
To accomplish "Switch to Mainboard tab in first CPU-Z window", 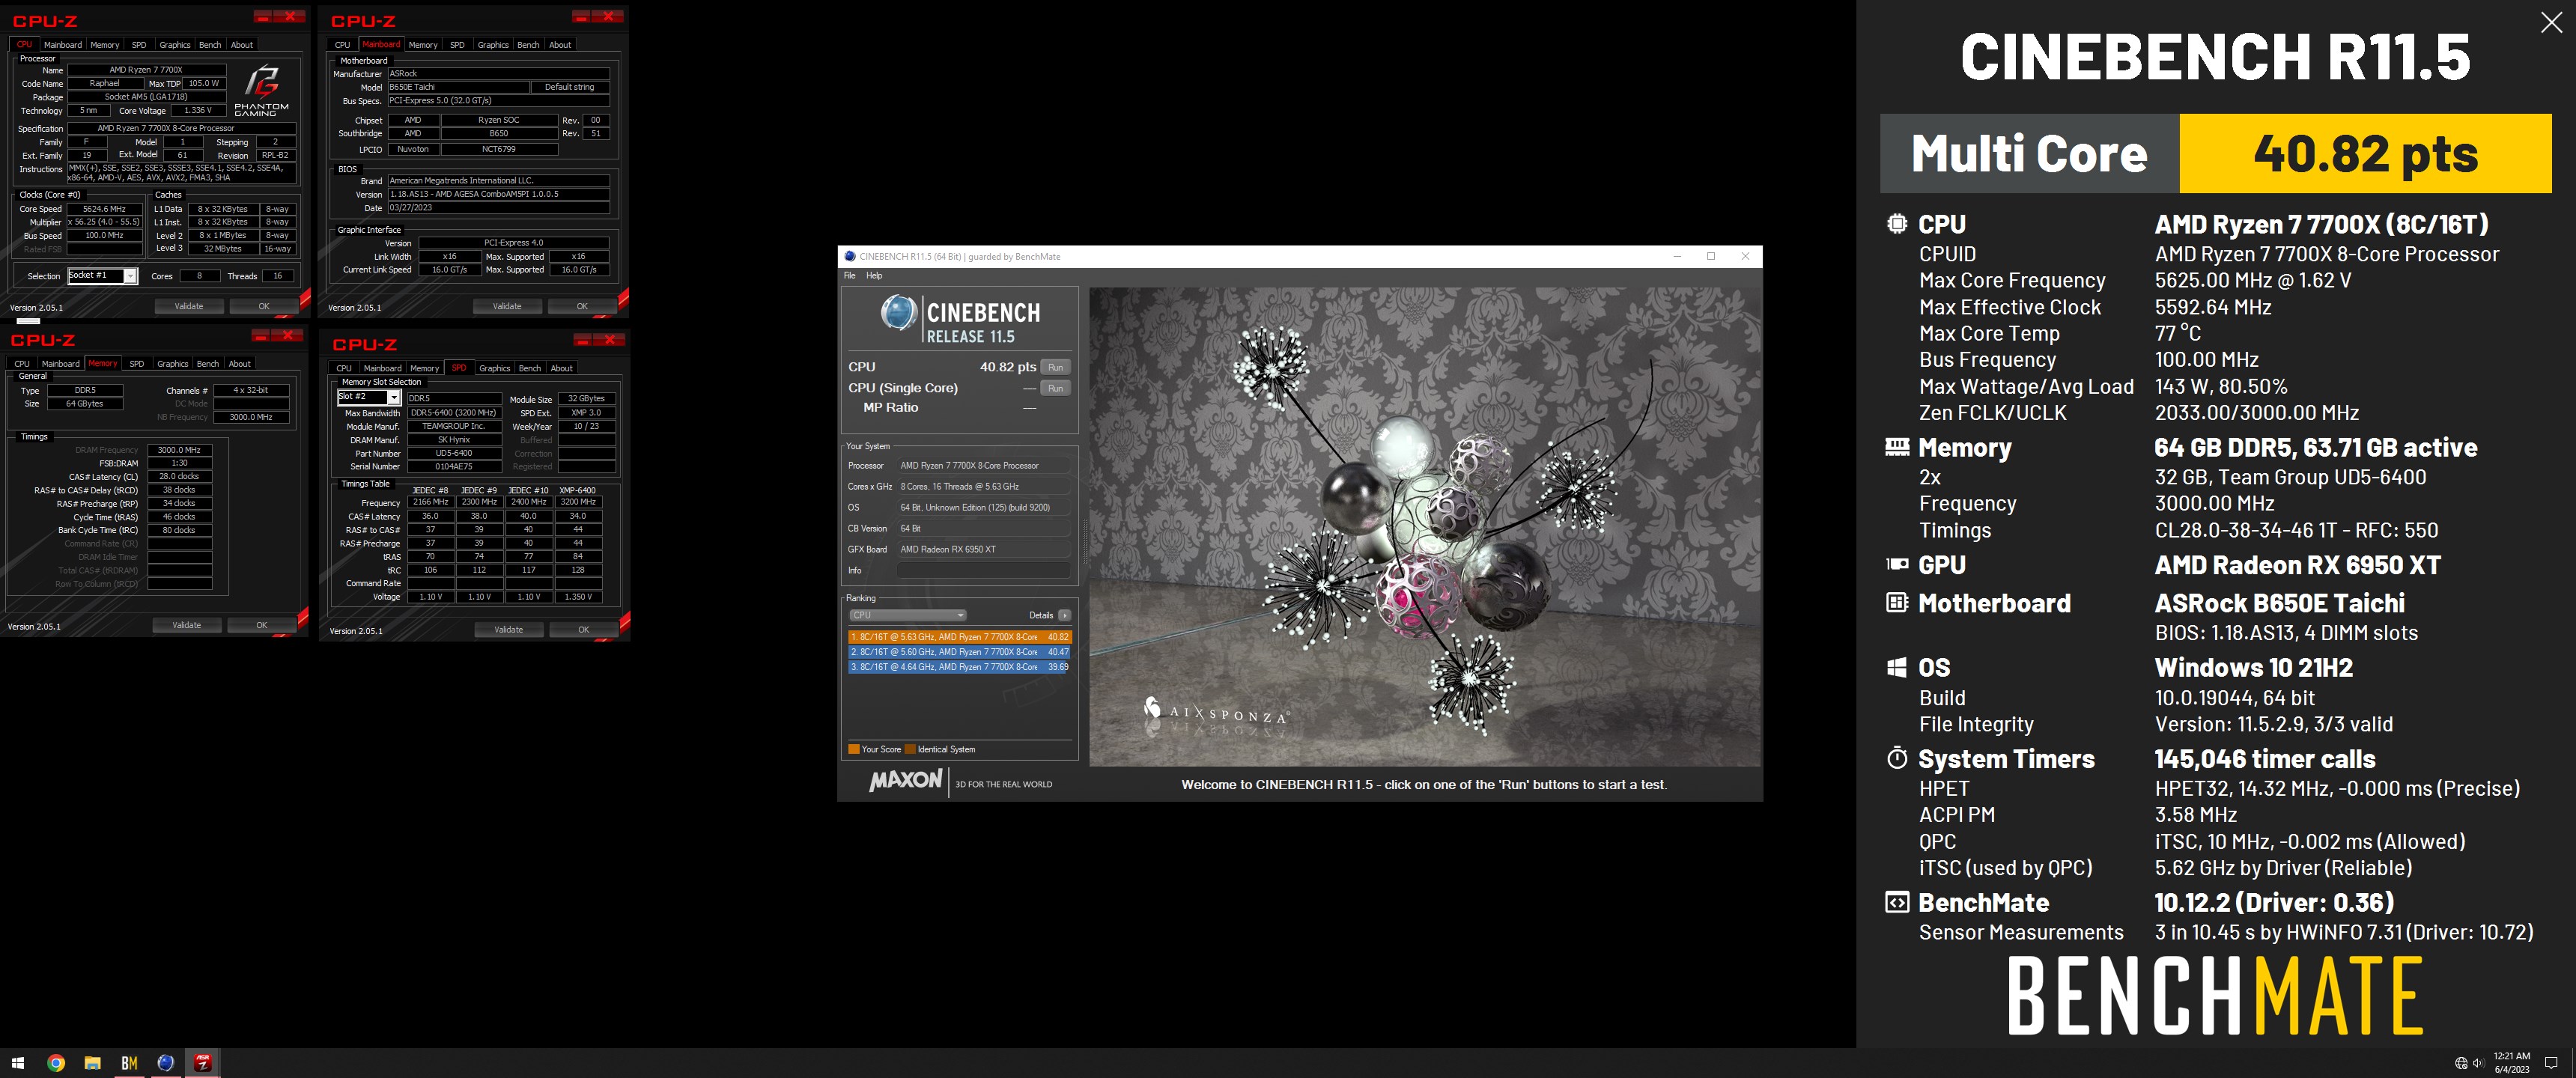I will click(63, 45).
